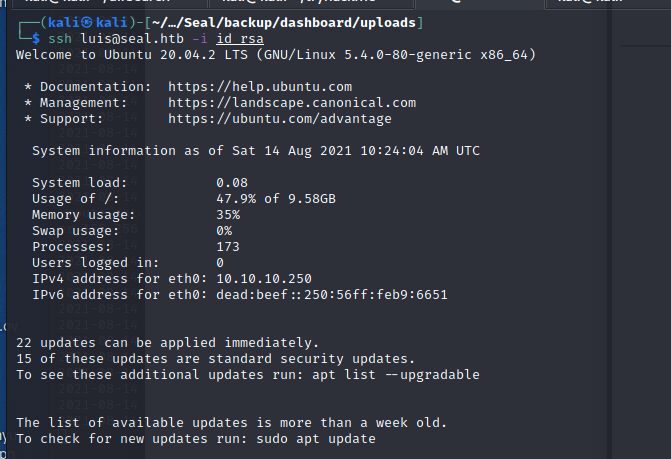Click the Memory usage 35% value
Image resolution: width=671 pixels, height=459 pixels.
click(228, 215)
